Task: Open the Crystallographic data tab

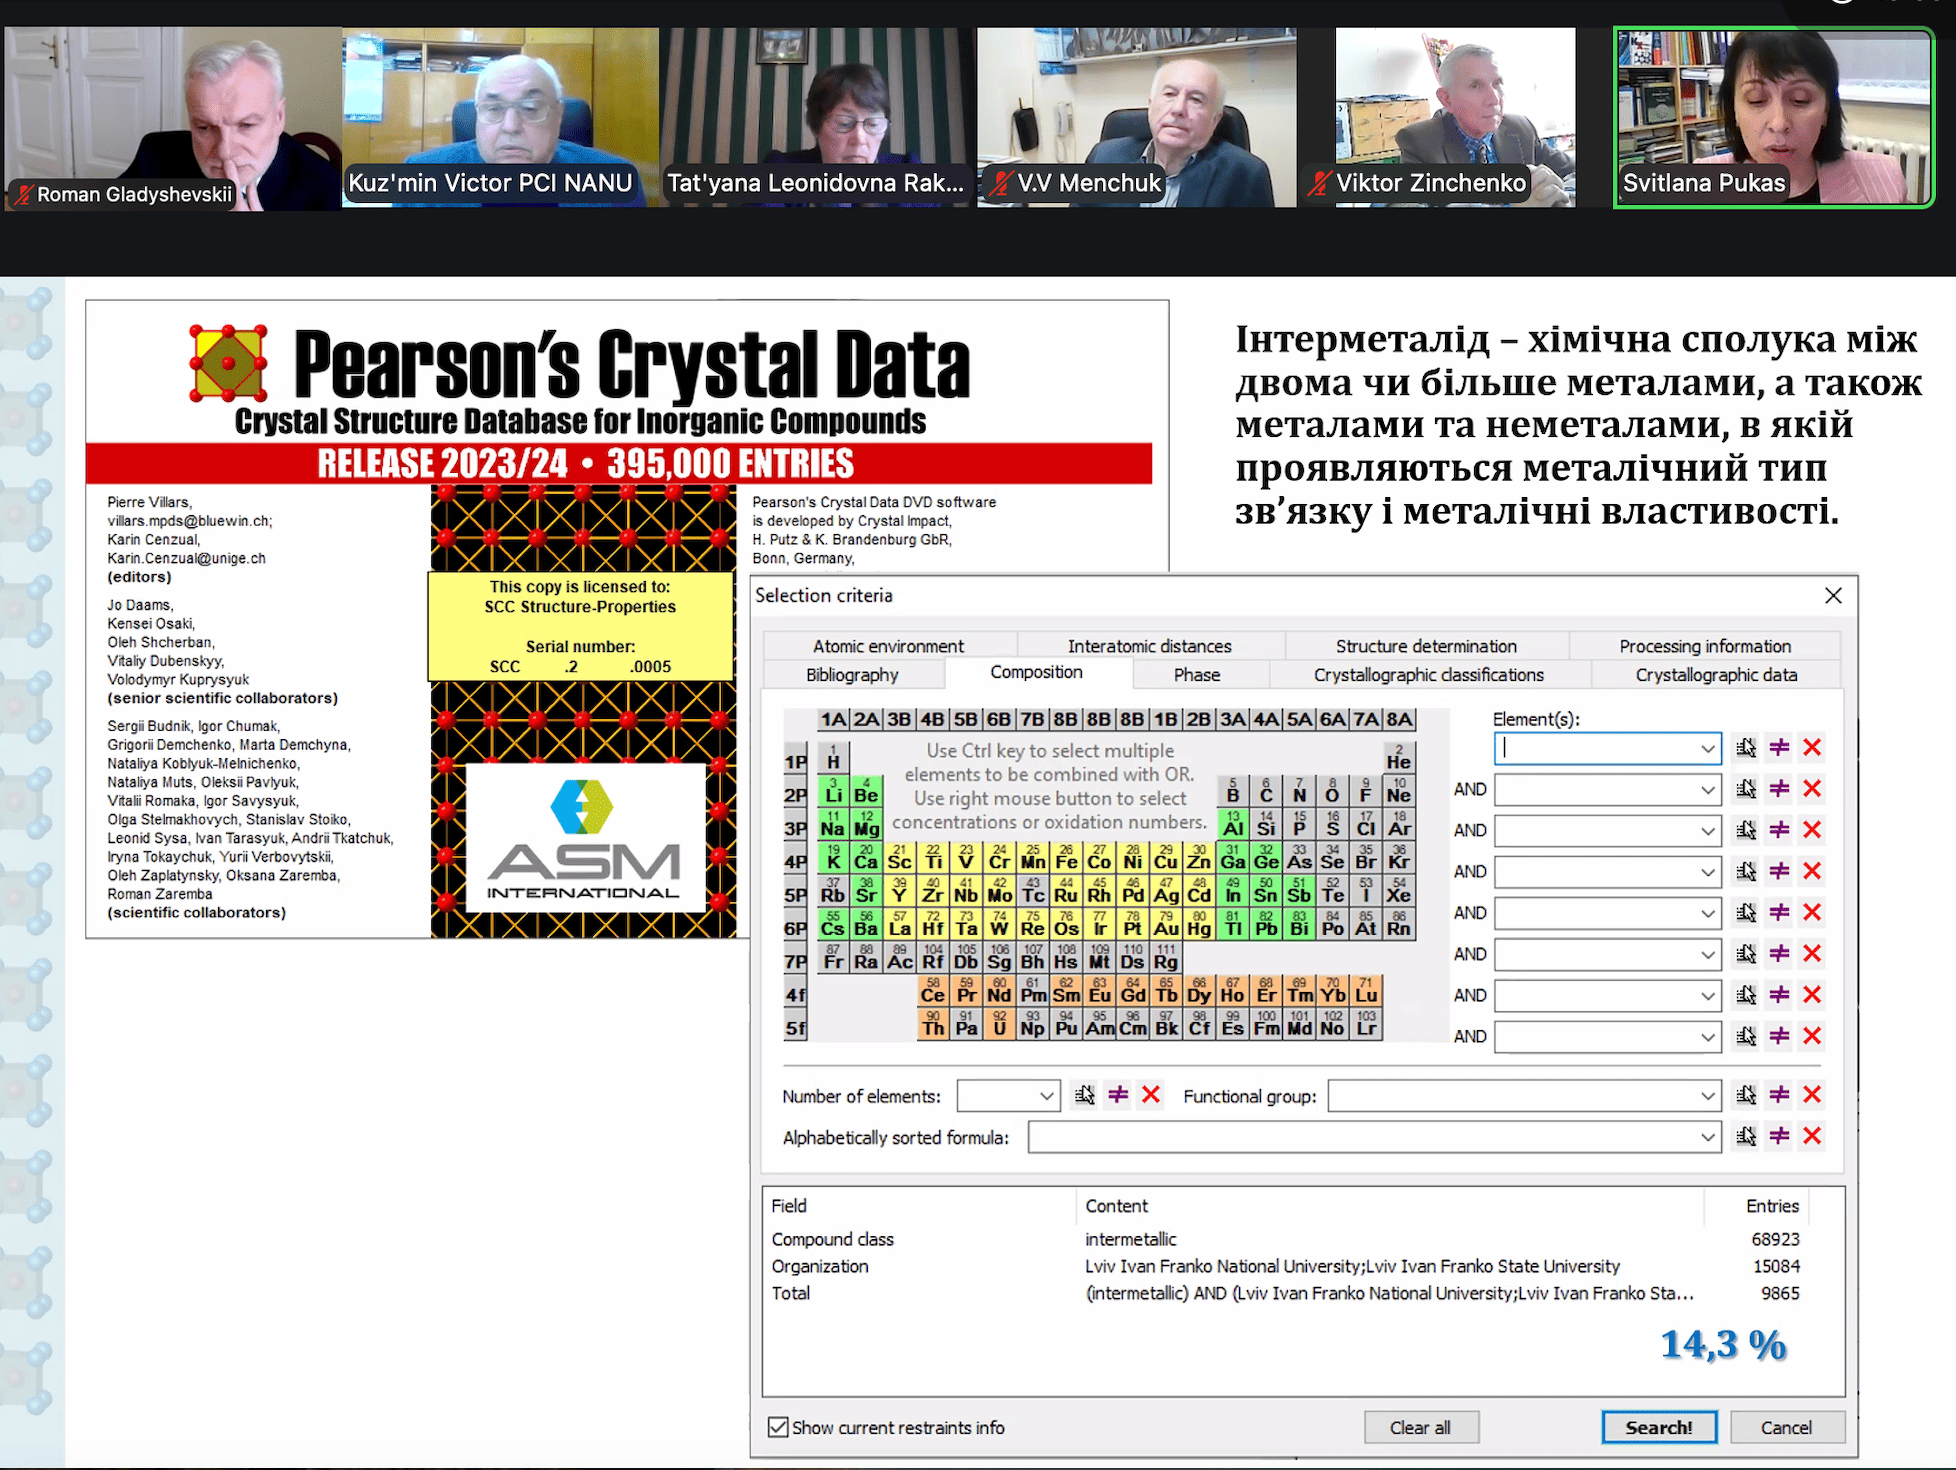Action: coord(1716,675)
